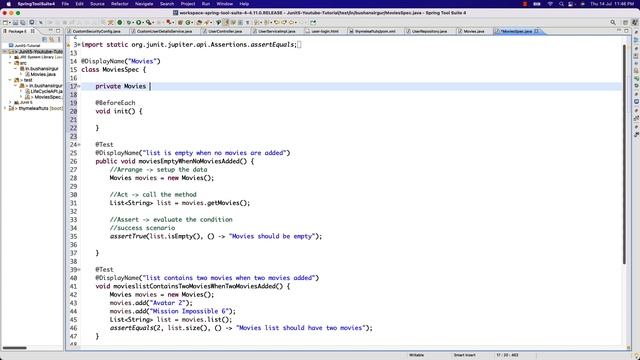Maximize the Package Explorer view
The image size is (640, 360).
pos(58,31)
